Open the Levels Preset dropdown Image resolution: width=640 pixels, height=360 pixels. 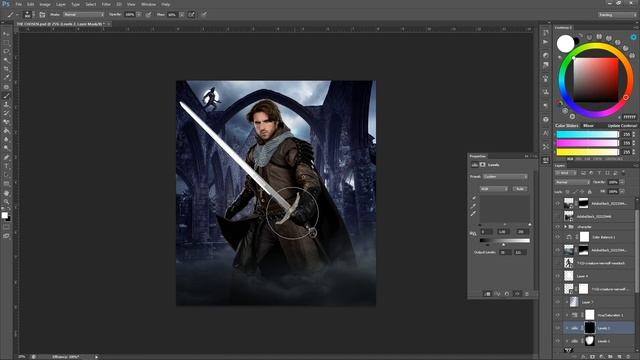[x=505, y=177]
